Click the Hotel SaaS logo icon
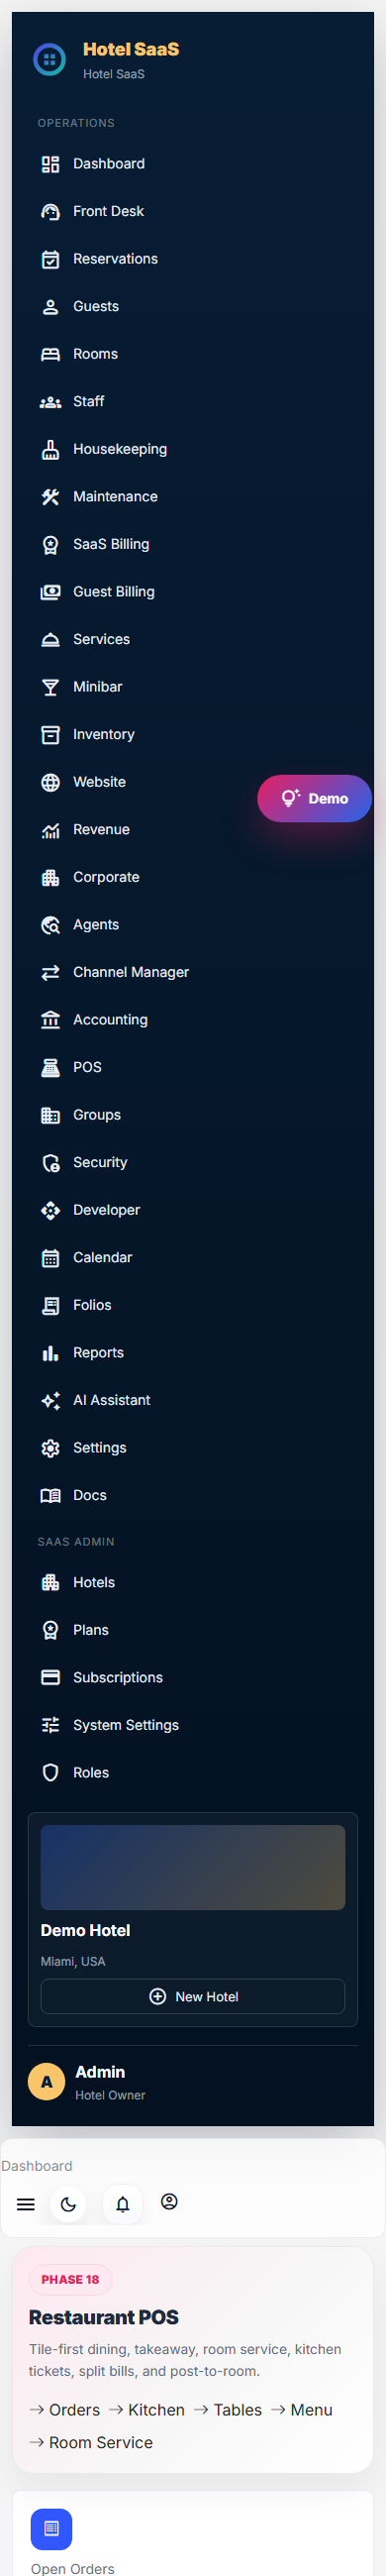This screenshot has width=386, height=2576. (x=50, y=60)
